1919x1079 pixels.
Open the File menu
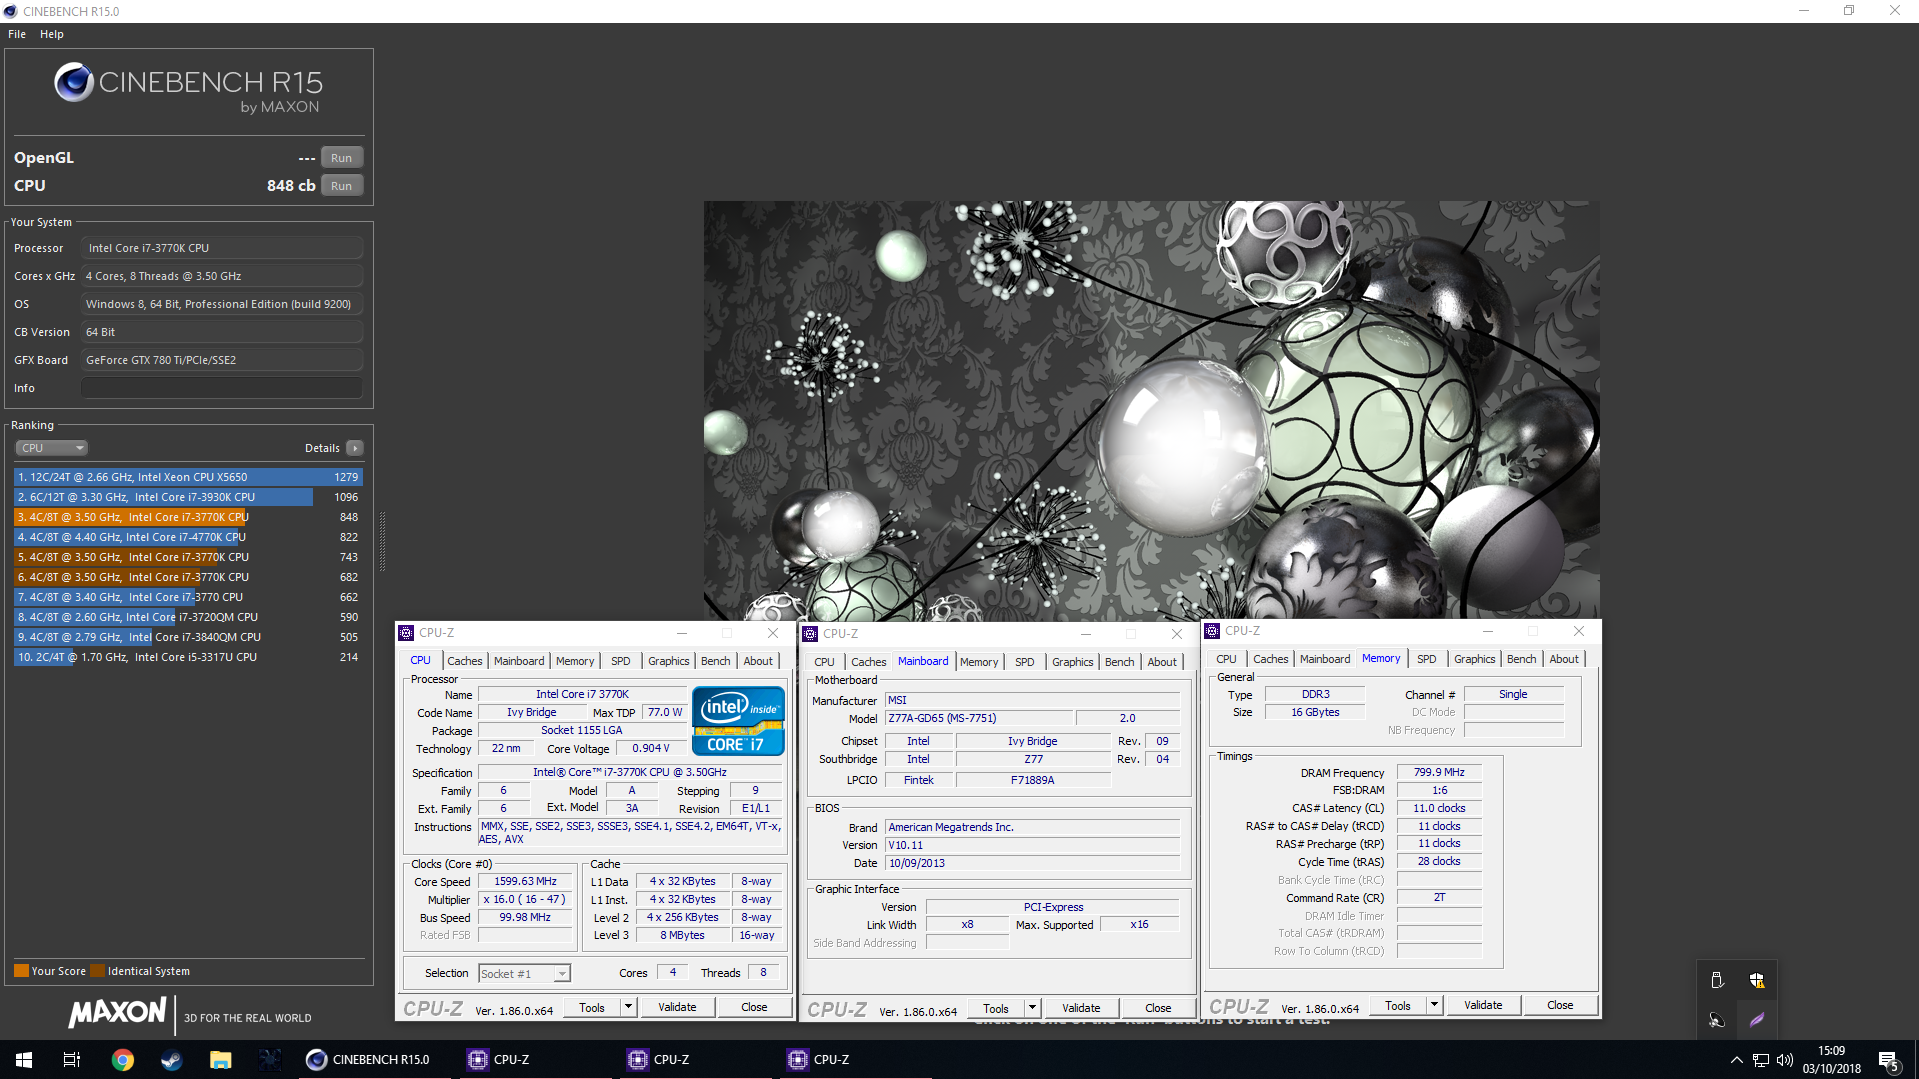pos(17,34)
